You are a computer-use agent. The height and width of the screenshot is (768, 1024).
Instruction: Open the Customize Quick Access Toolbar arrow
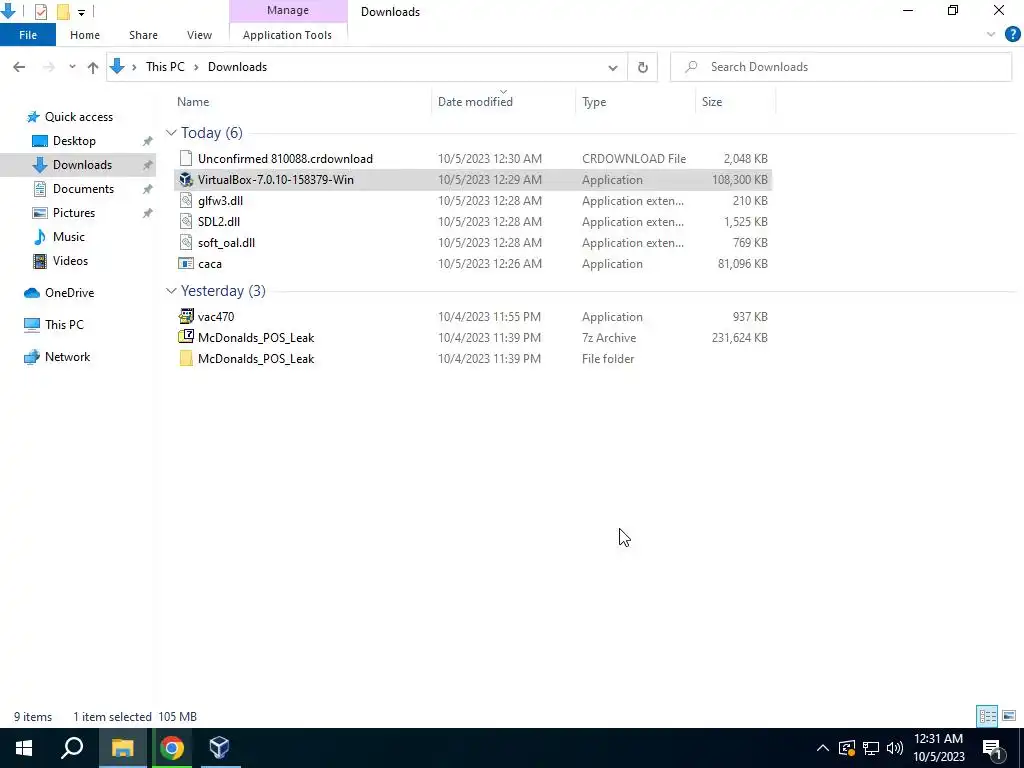[81, 12]
